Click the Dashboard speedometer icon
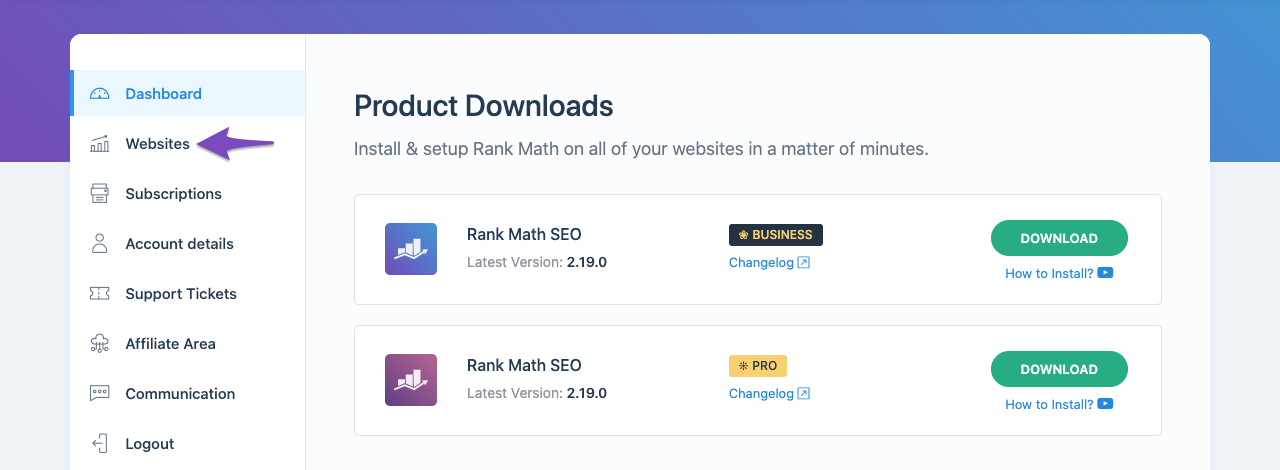Image resolution: width=1280 pixels, height=470 pixels. pos(99,94)
